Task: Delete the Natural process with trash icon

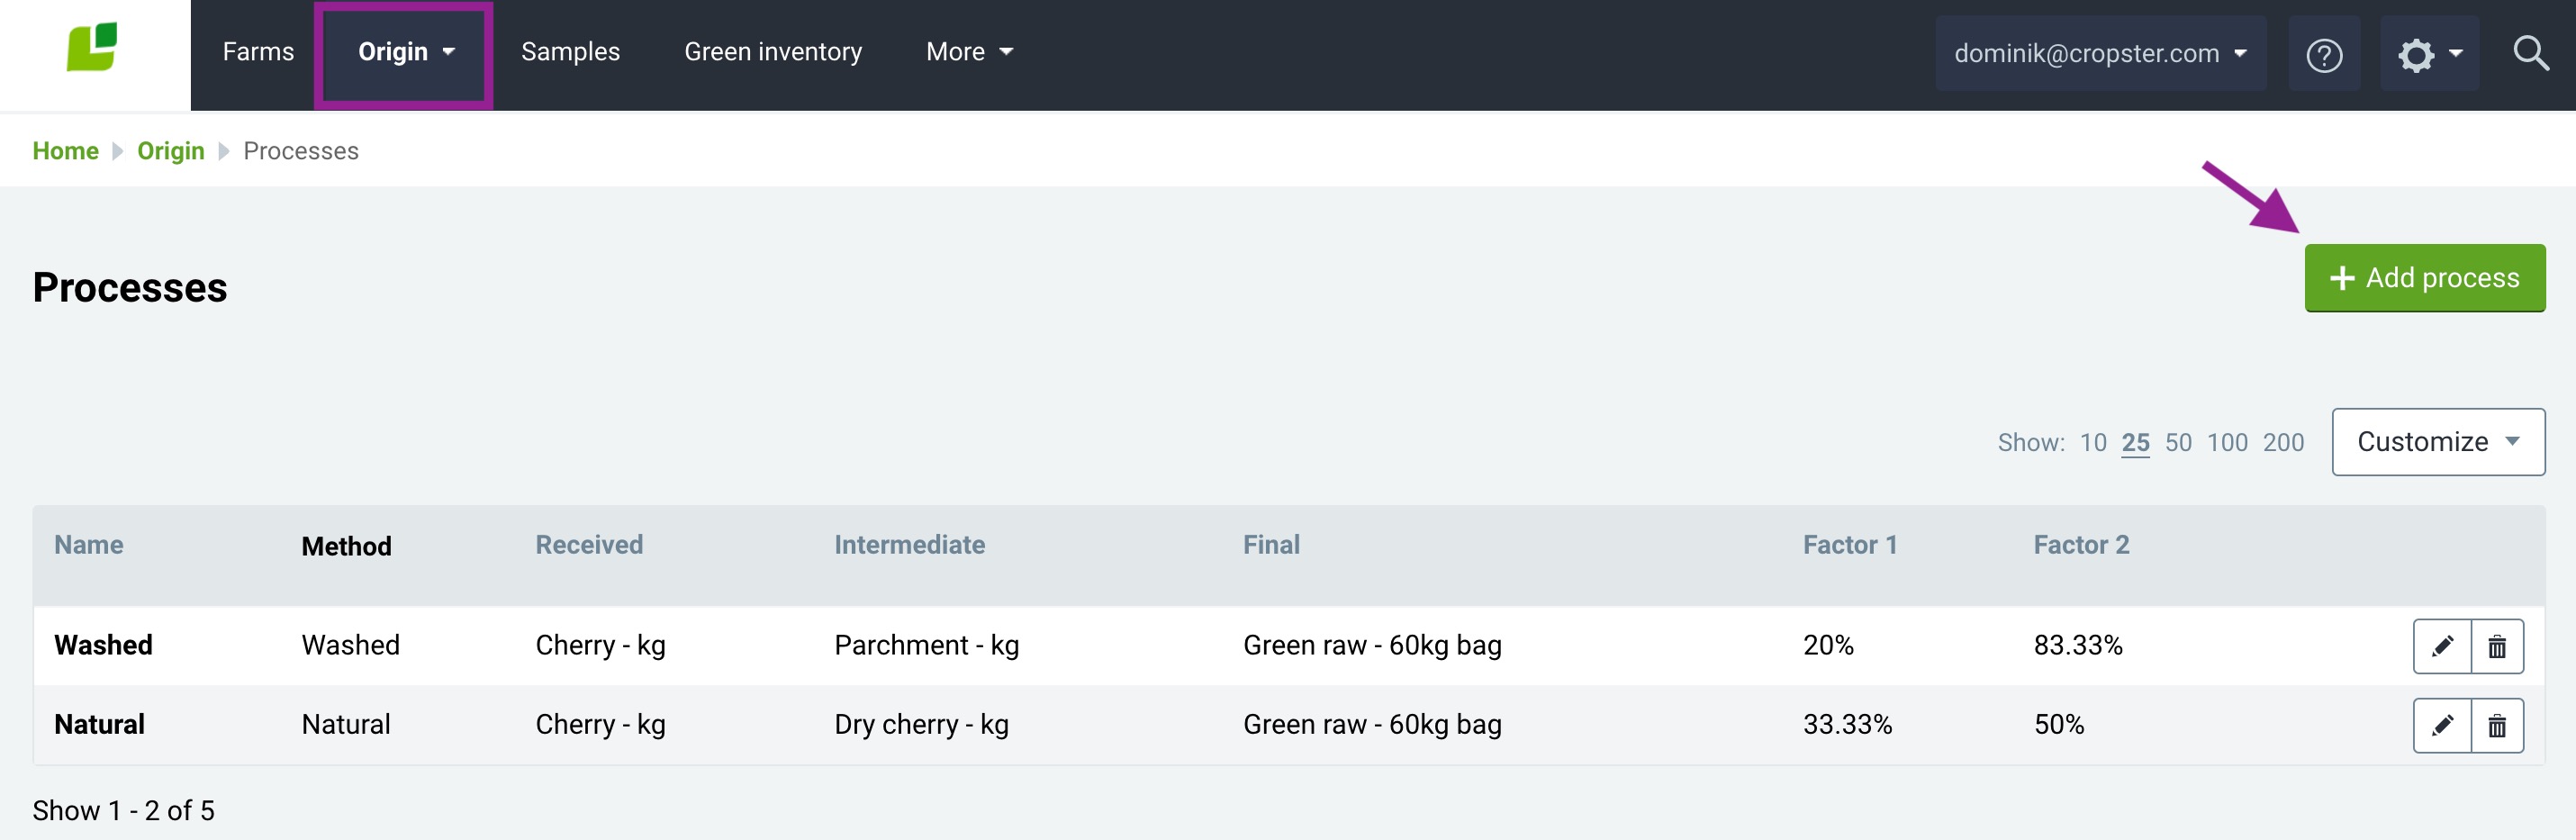Action: pos(2497,725)
